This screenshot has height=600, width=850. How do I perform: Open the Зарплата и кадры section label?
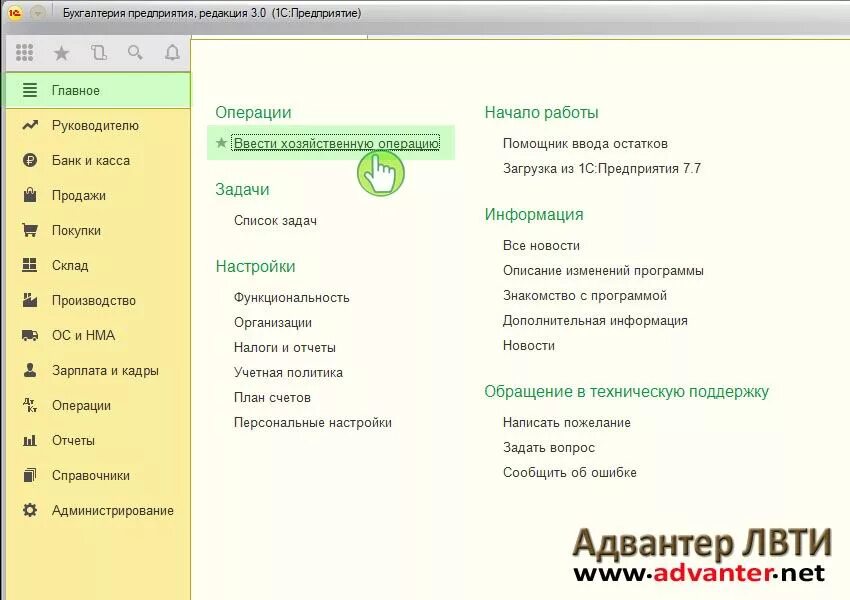pos(105,371)
